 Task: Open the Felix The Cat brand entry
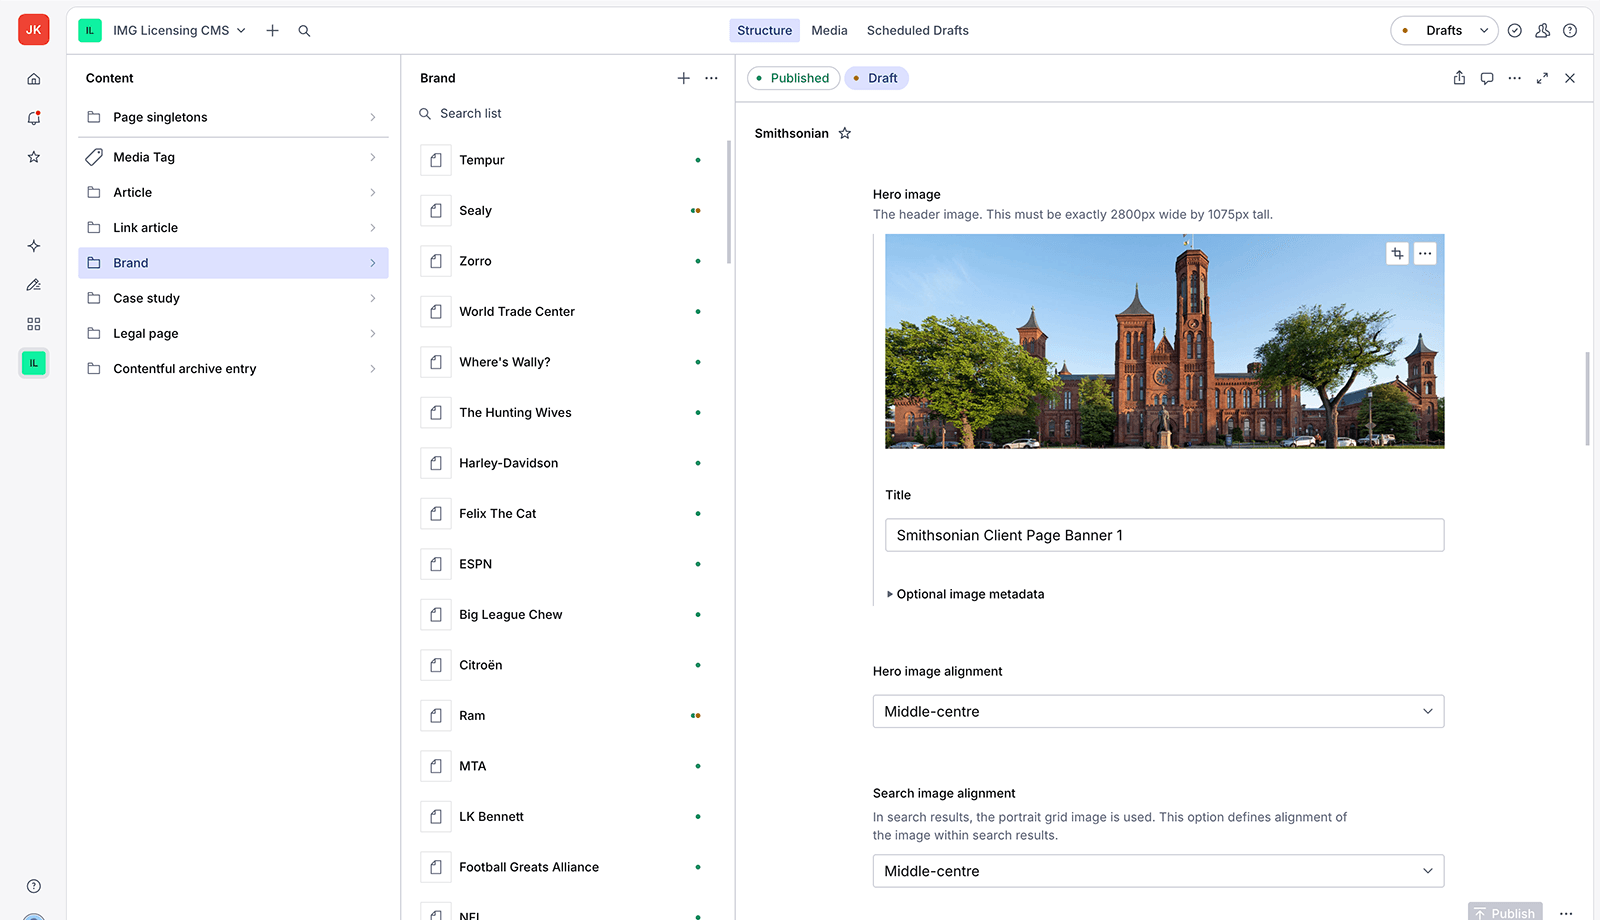[566, 514]
